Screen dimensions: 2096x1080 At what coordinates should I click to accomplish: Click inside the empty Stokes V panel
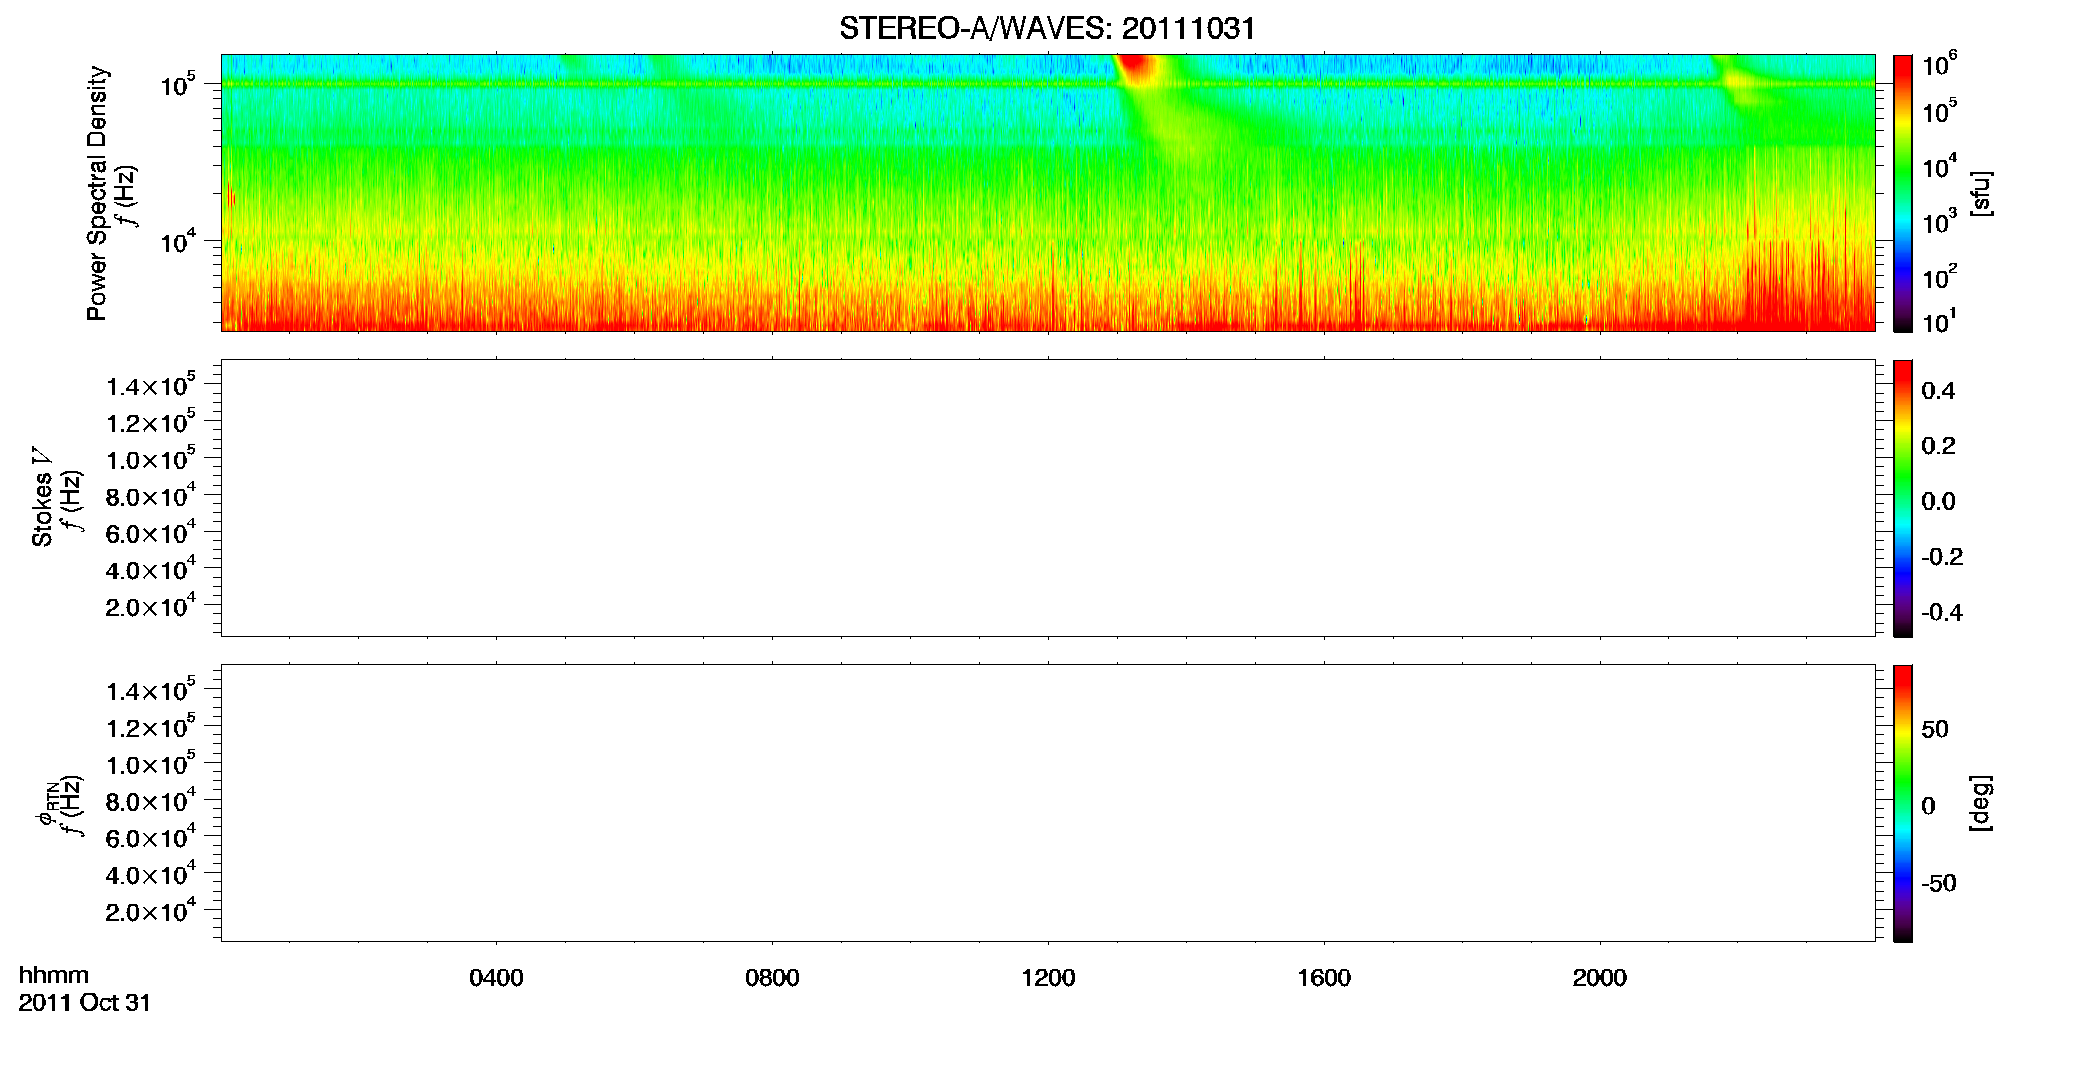pos(1048,498)
